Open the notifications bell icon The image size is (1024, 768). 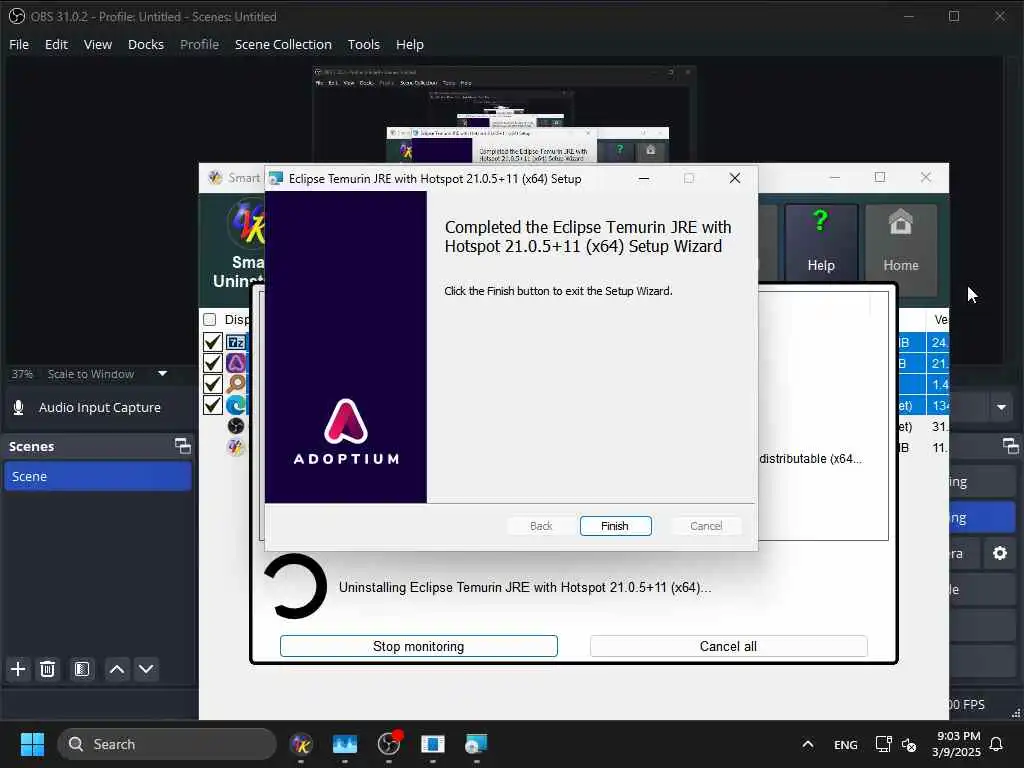pyautogui.click(x=997, y=744)
